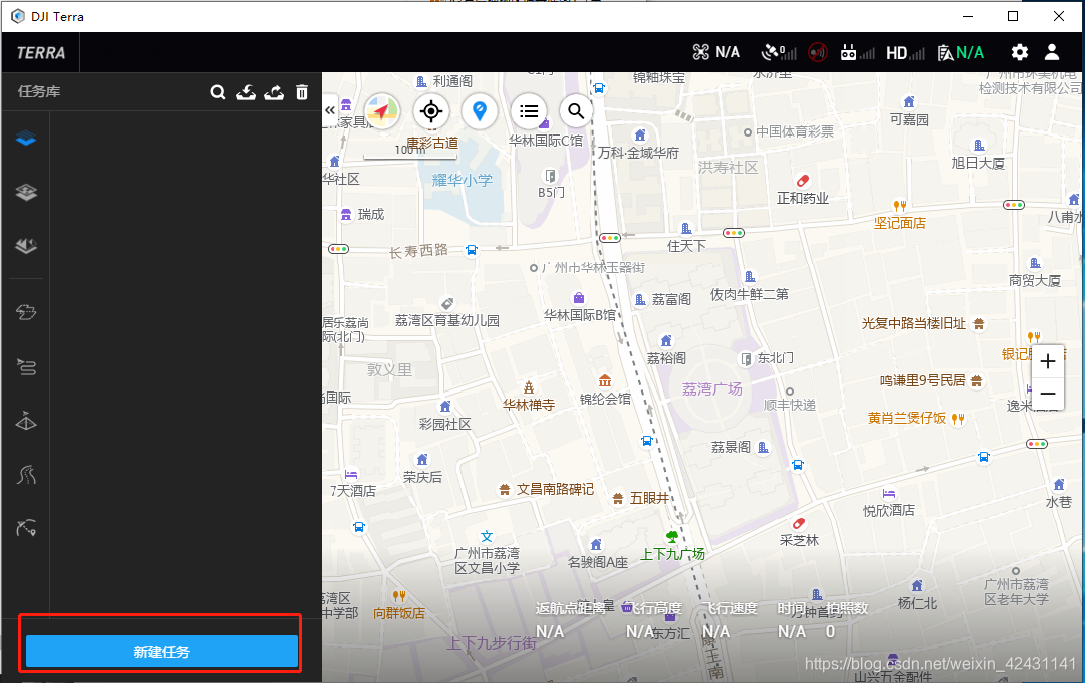Click the 新建任务 new mission button
1085x683 pixels.
tap(162, 651)
